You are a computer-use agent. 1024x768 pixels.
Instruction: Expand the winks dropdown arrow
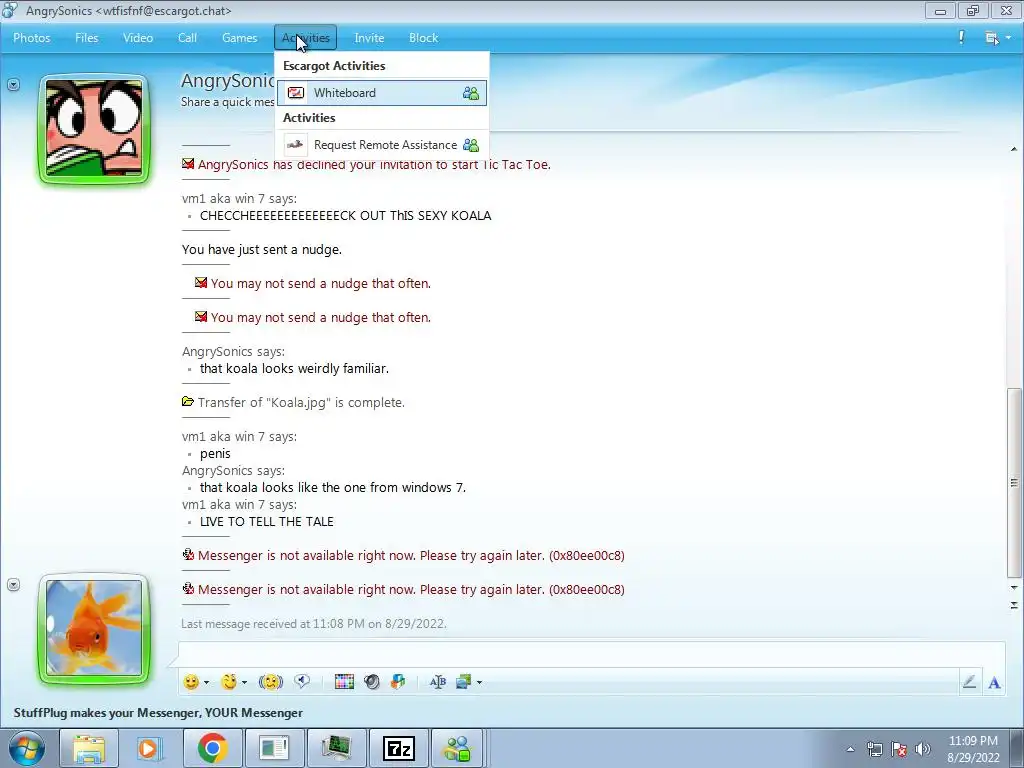244,682
